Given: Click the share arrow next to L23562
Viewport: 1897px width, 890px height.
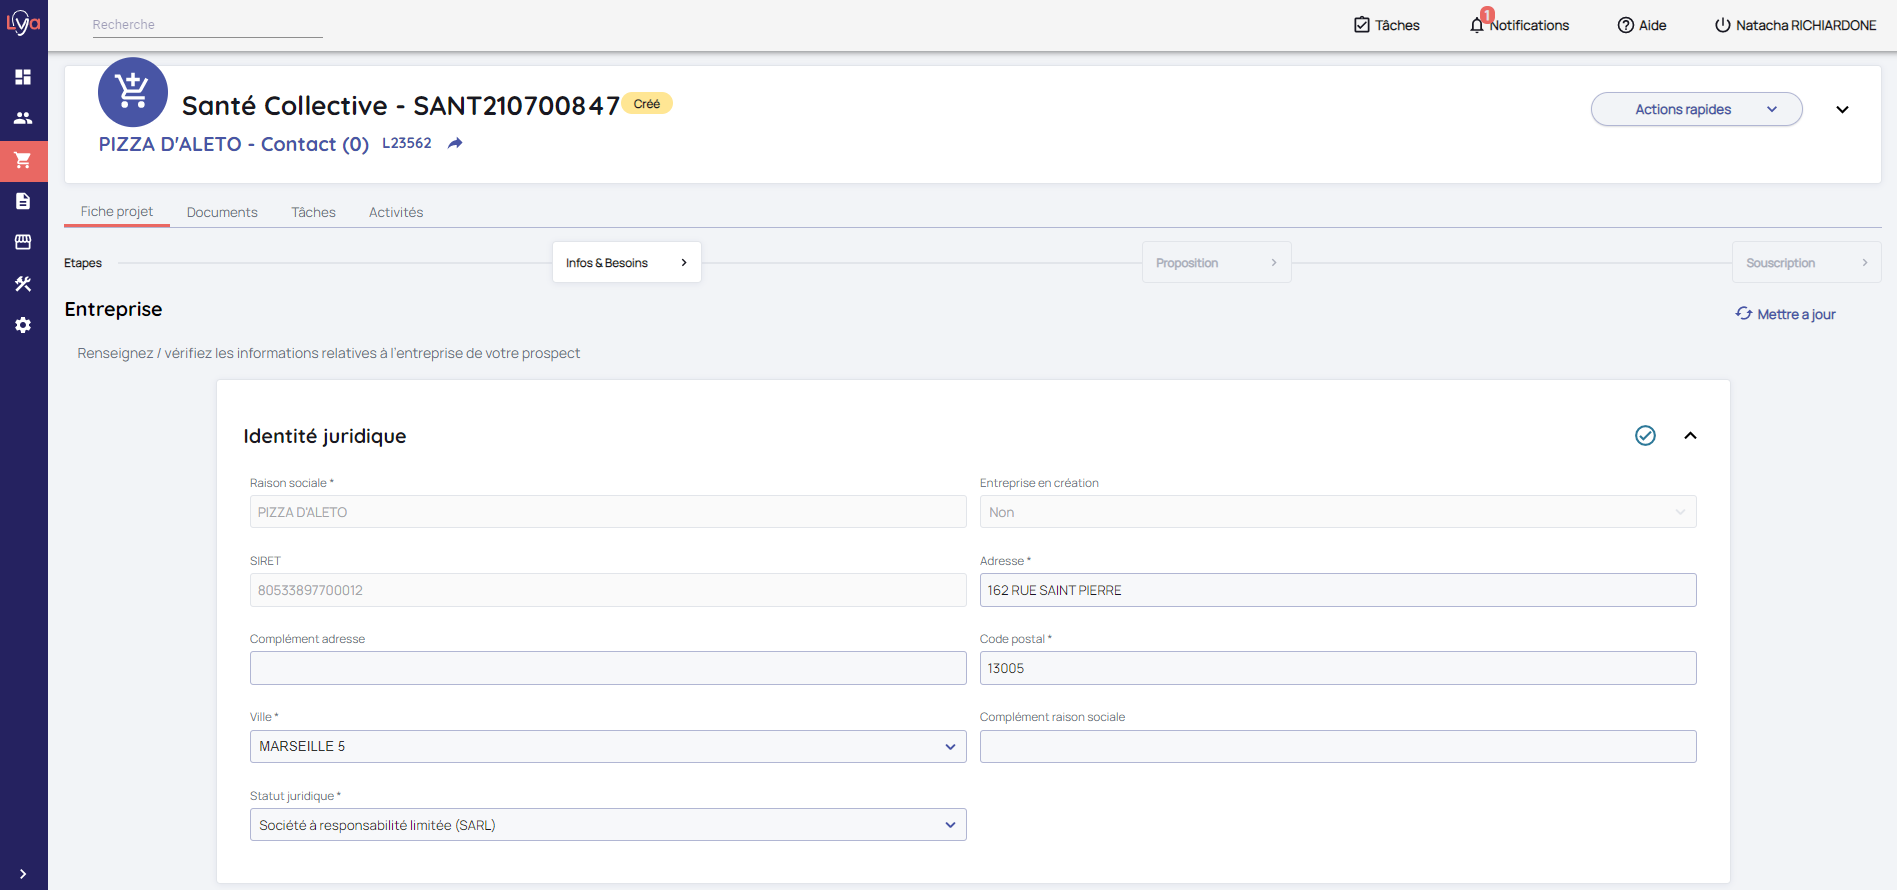Looking at the screenshot, I should [x=455, y=144].
